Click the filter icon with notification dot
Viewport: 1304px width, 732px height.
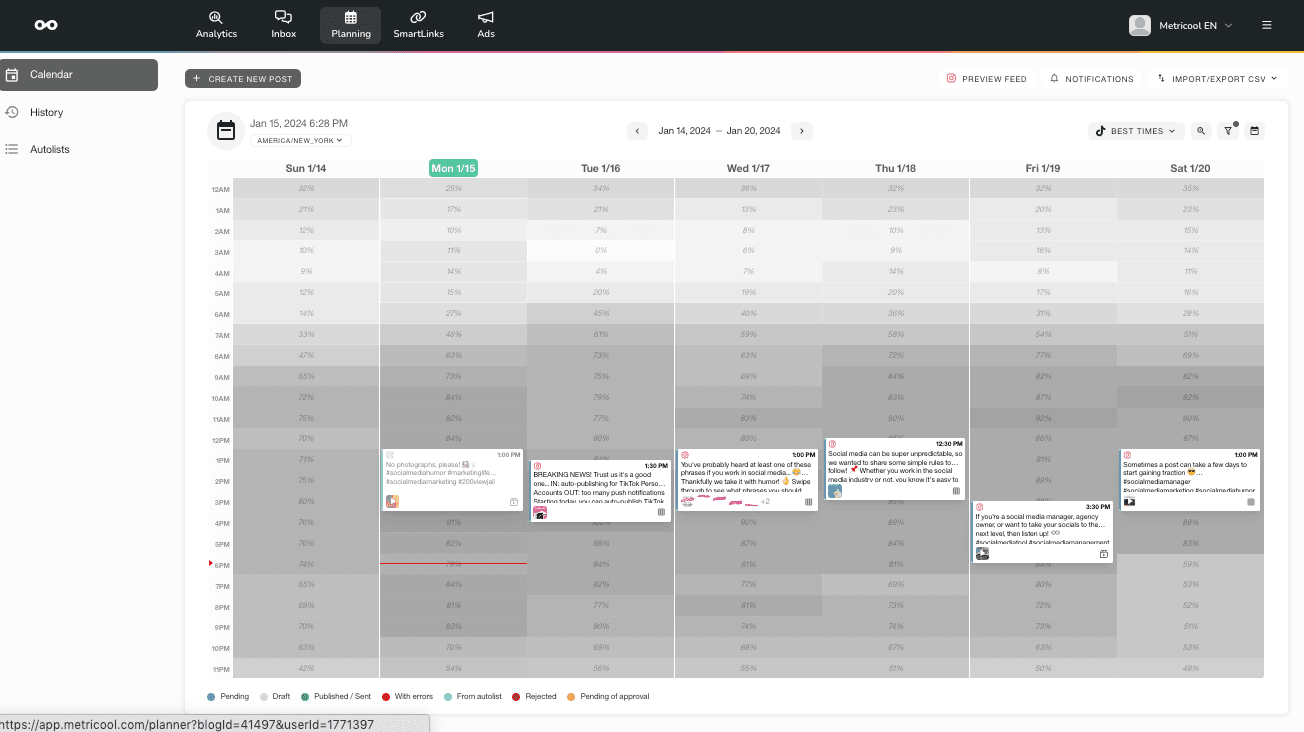[x=1229, y=131]
